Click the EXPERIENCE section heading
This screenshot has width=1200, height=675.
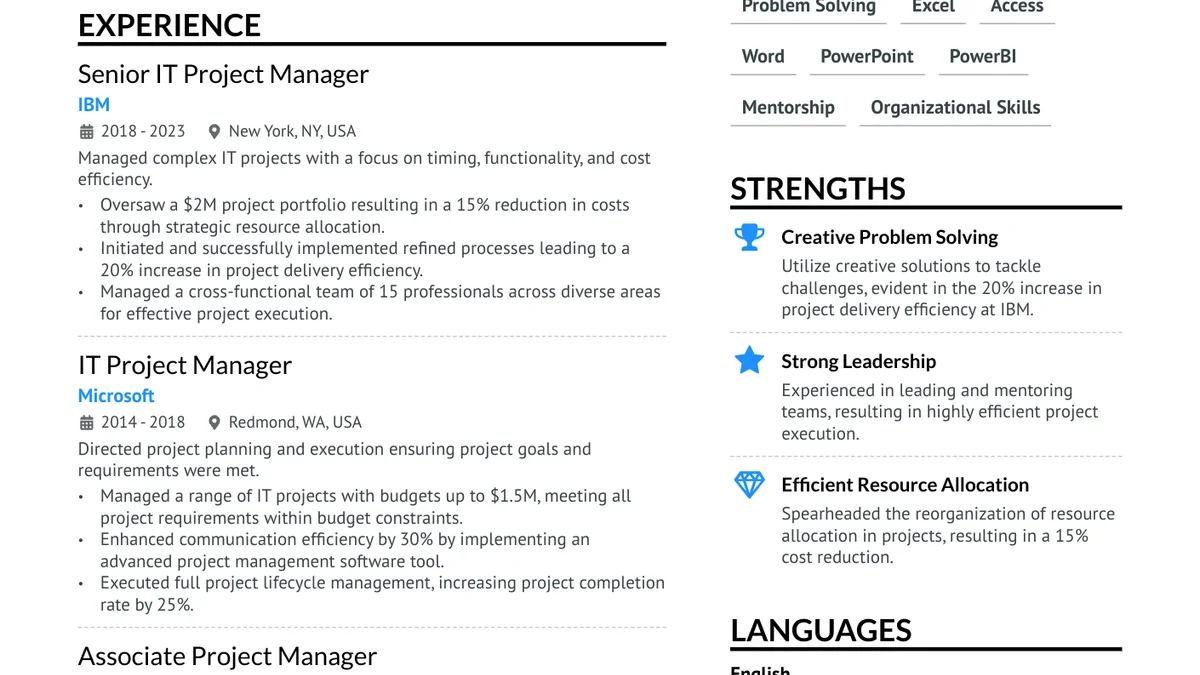(169, 25)
